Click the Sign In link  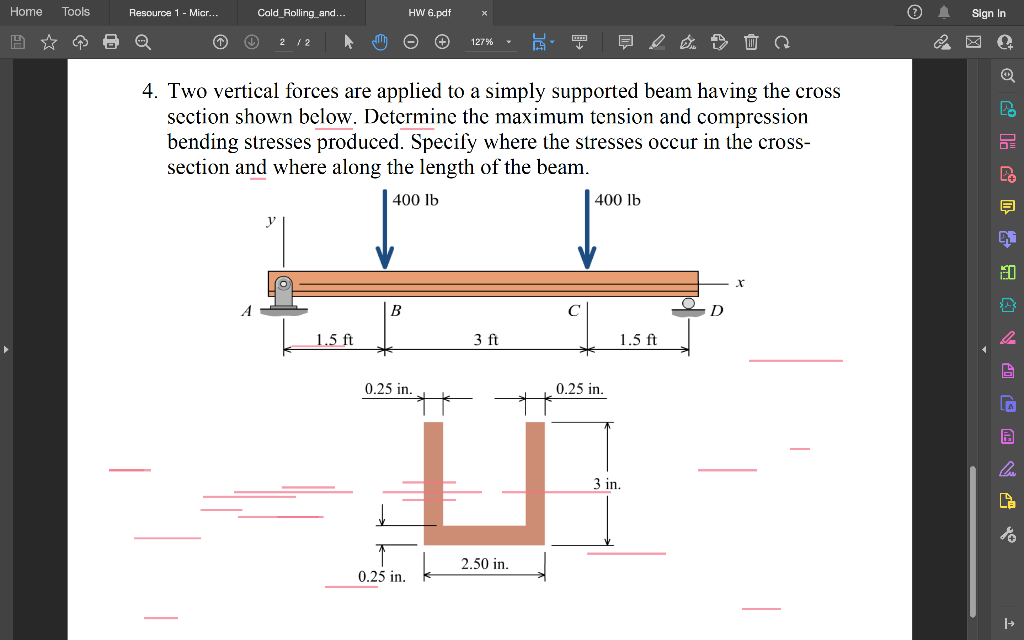pyautogui.click(x=988, y=13)
